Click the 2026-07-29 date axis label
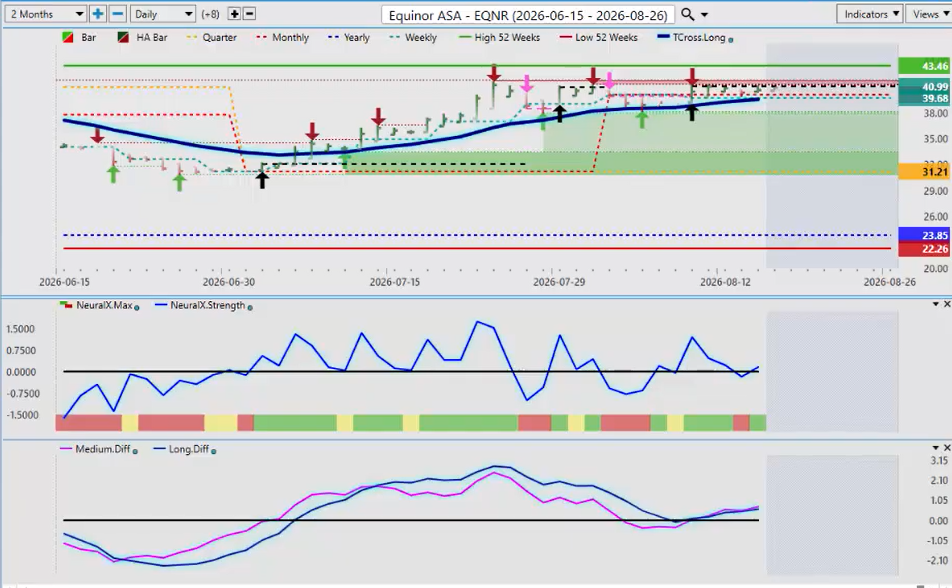952x588 pixels. pyautogui.click(x=559, y=282)
